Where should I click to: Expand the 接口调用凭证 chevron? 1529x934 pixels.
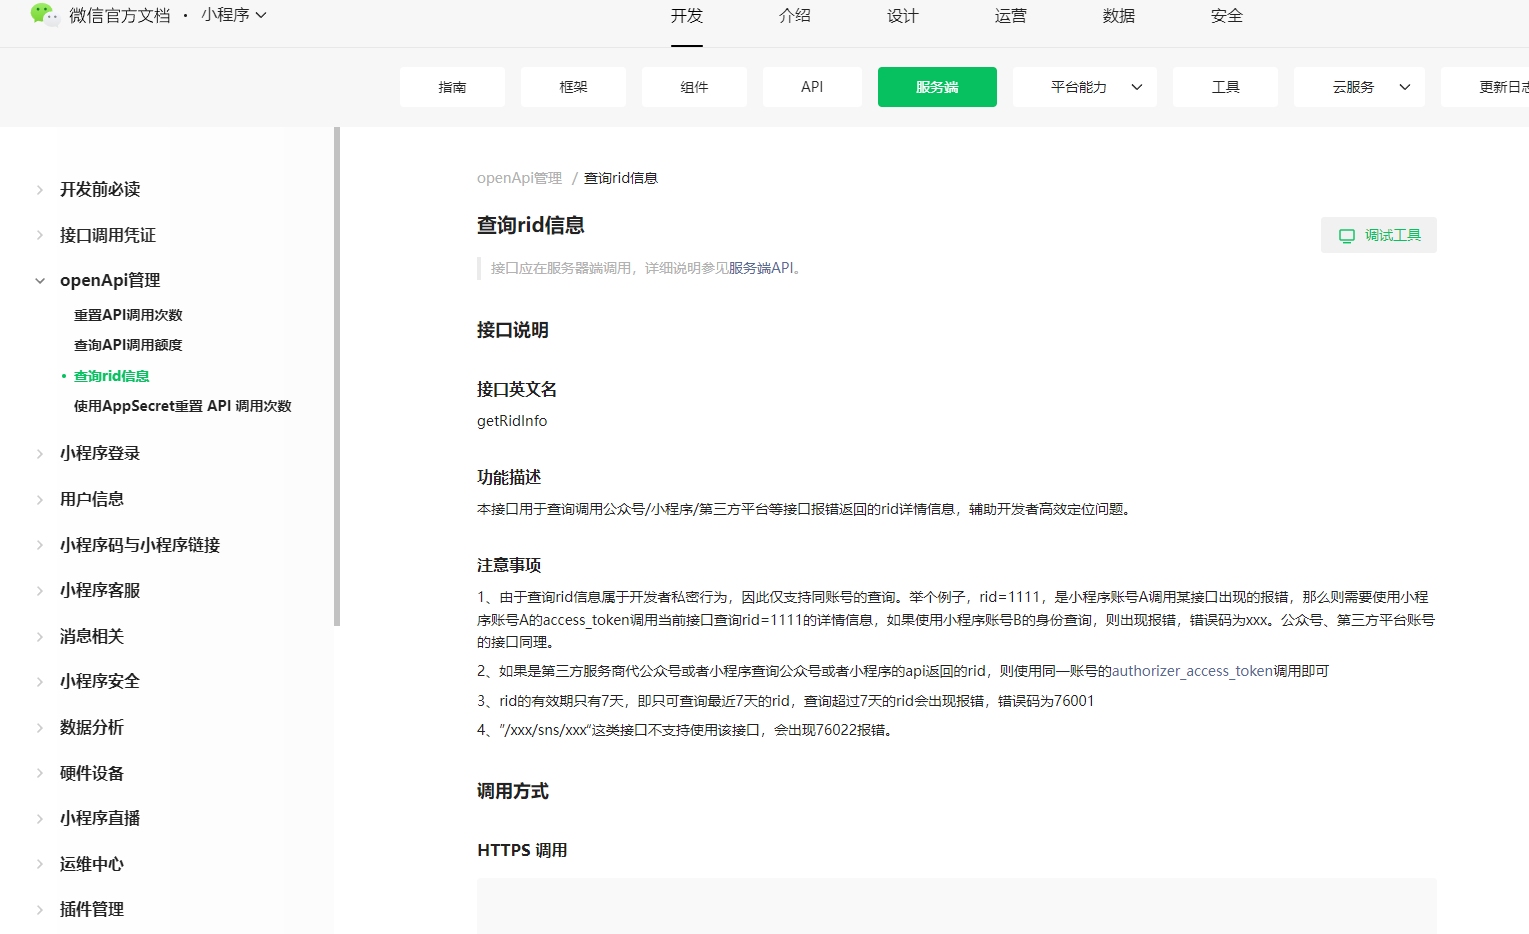click(39, 236)
